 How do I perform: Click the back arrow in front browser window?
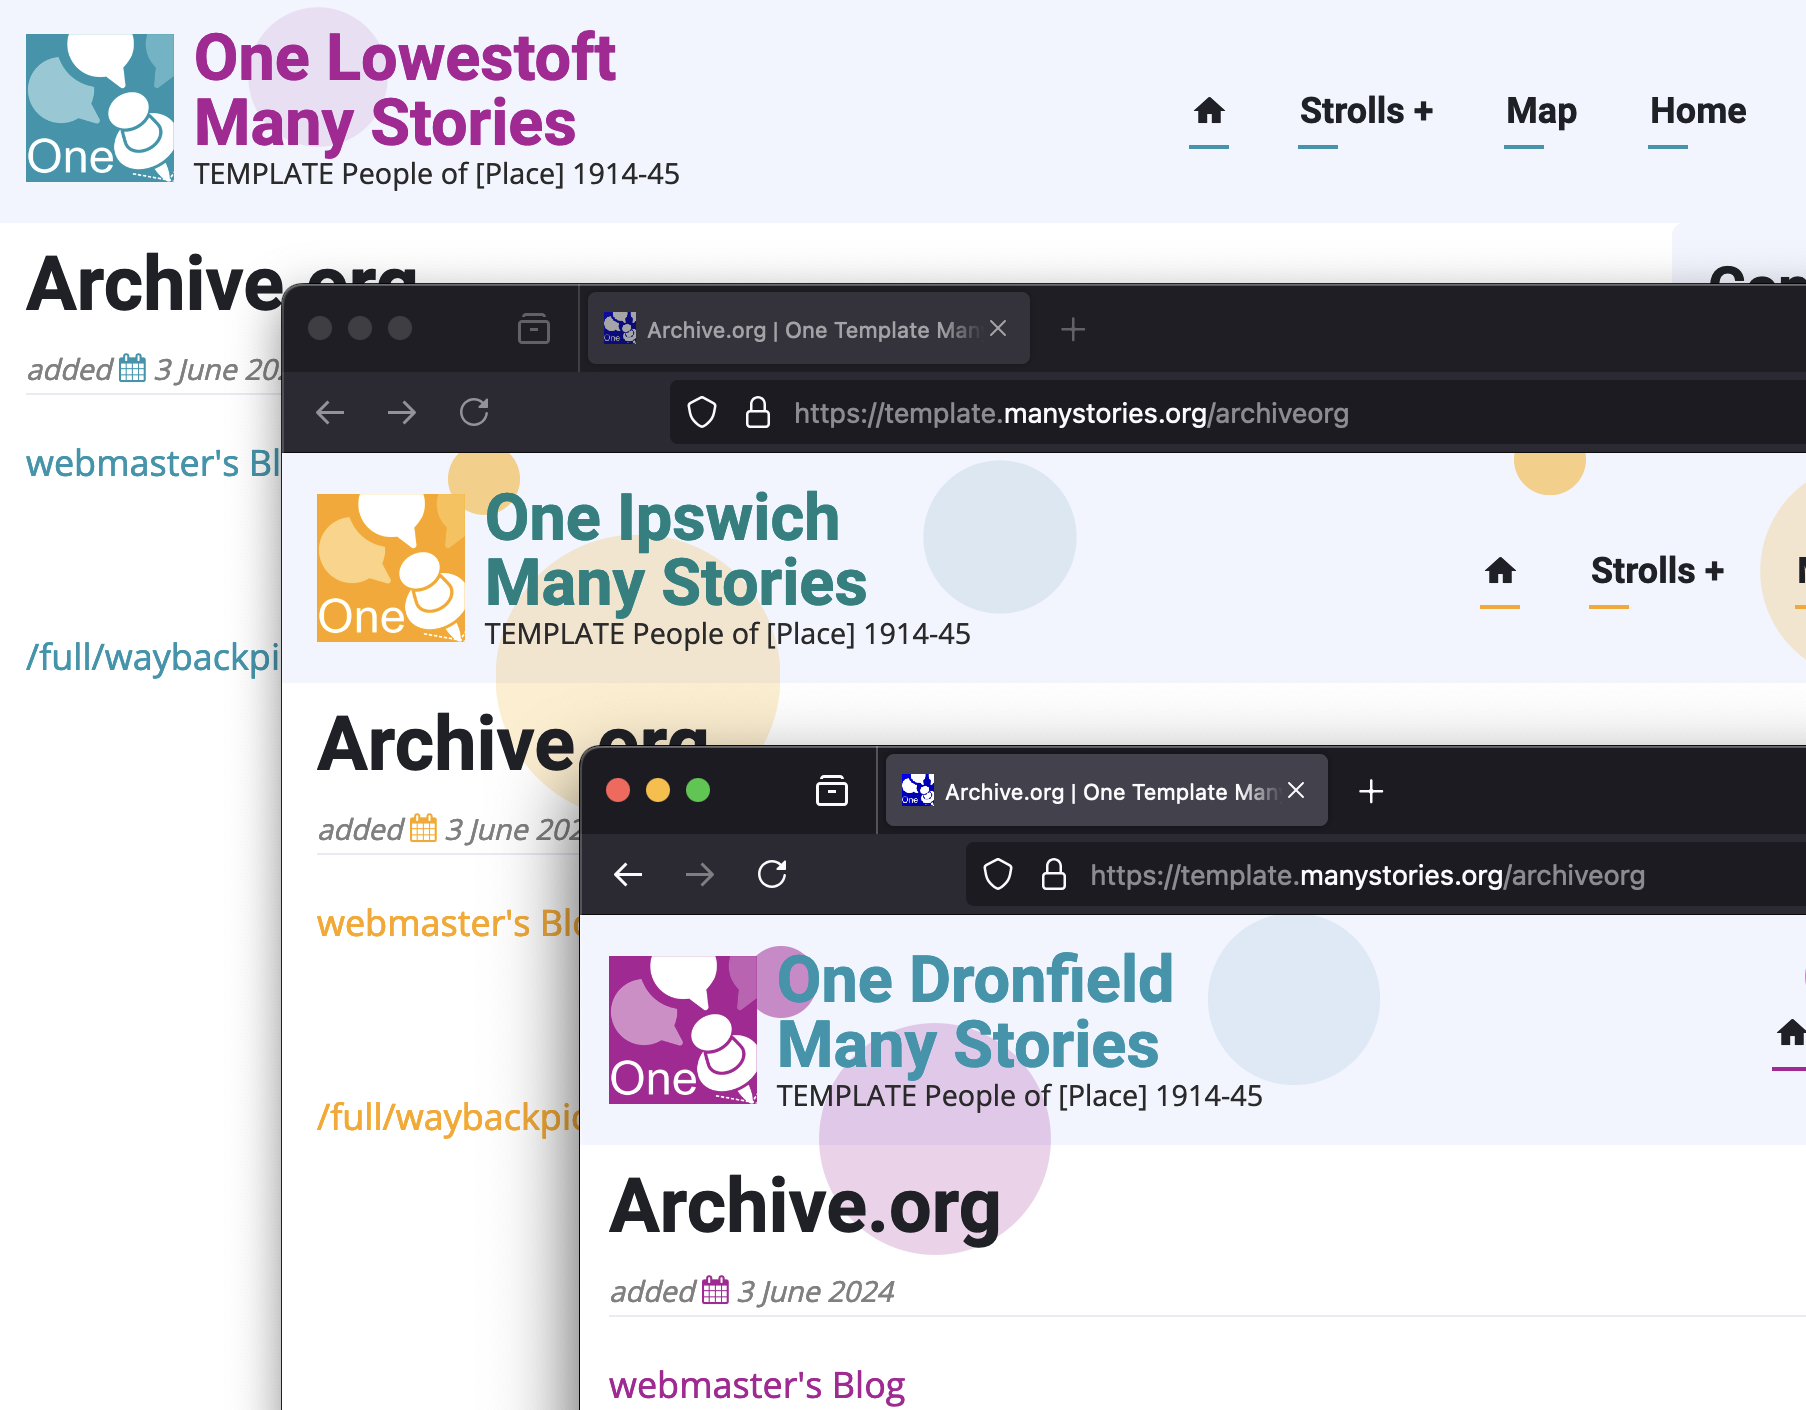tap(628, 875)
